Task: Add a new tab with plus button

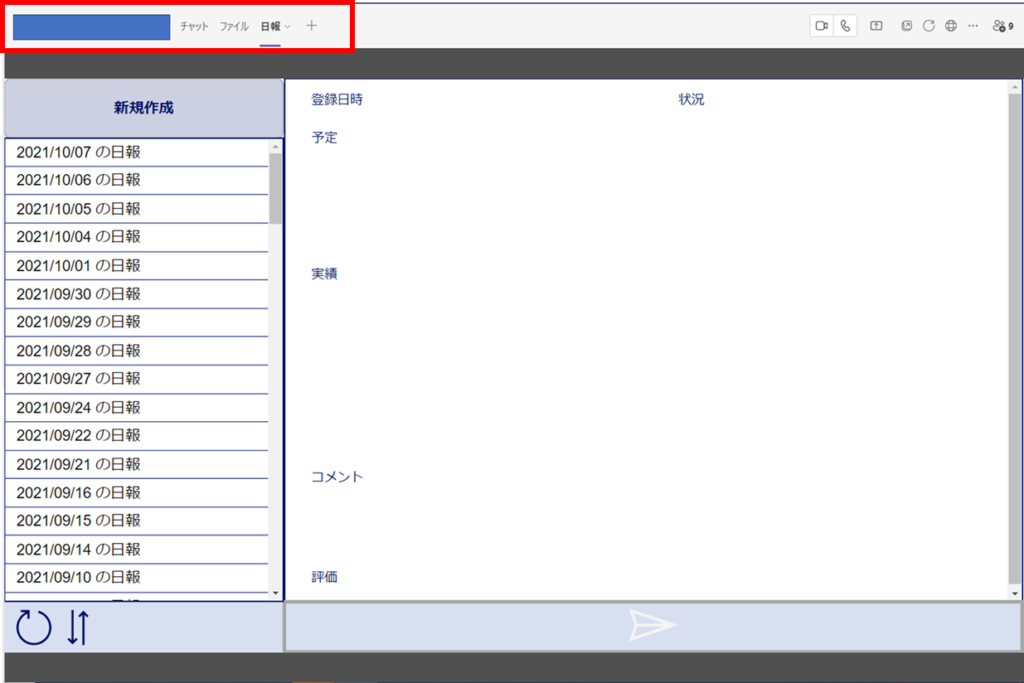Action: pos(311,26)
